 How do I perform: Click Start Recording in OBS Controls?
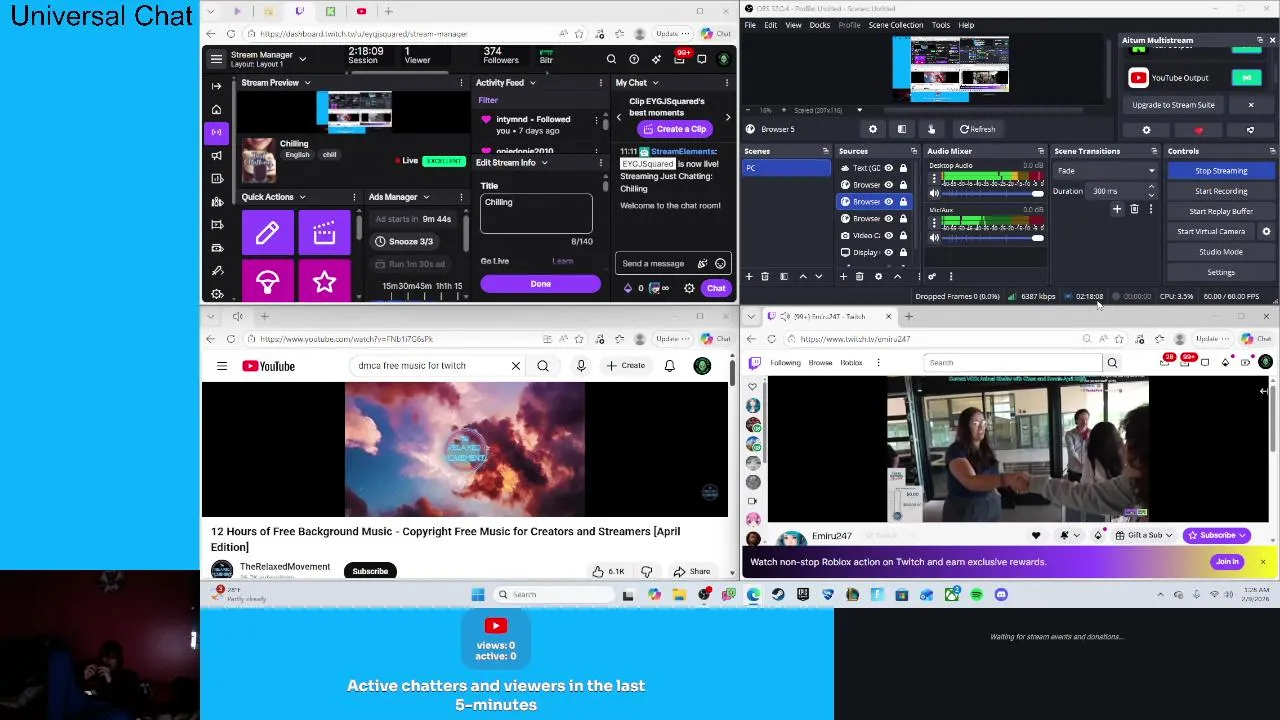click(x=1221, y=191)
